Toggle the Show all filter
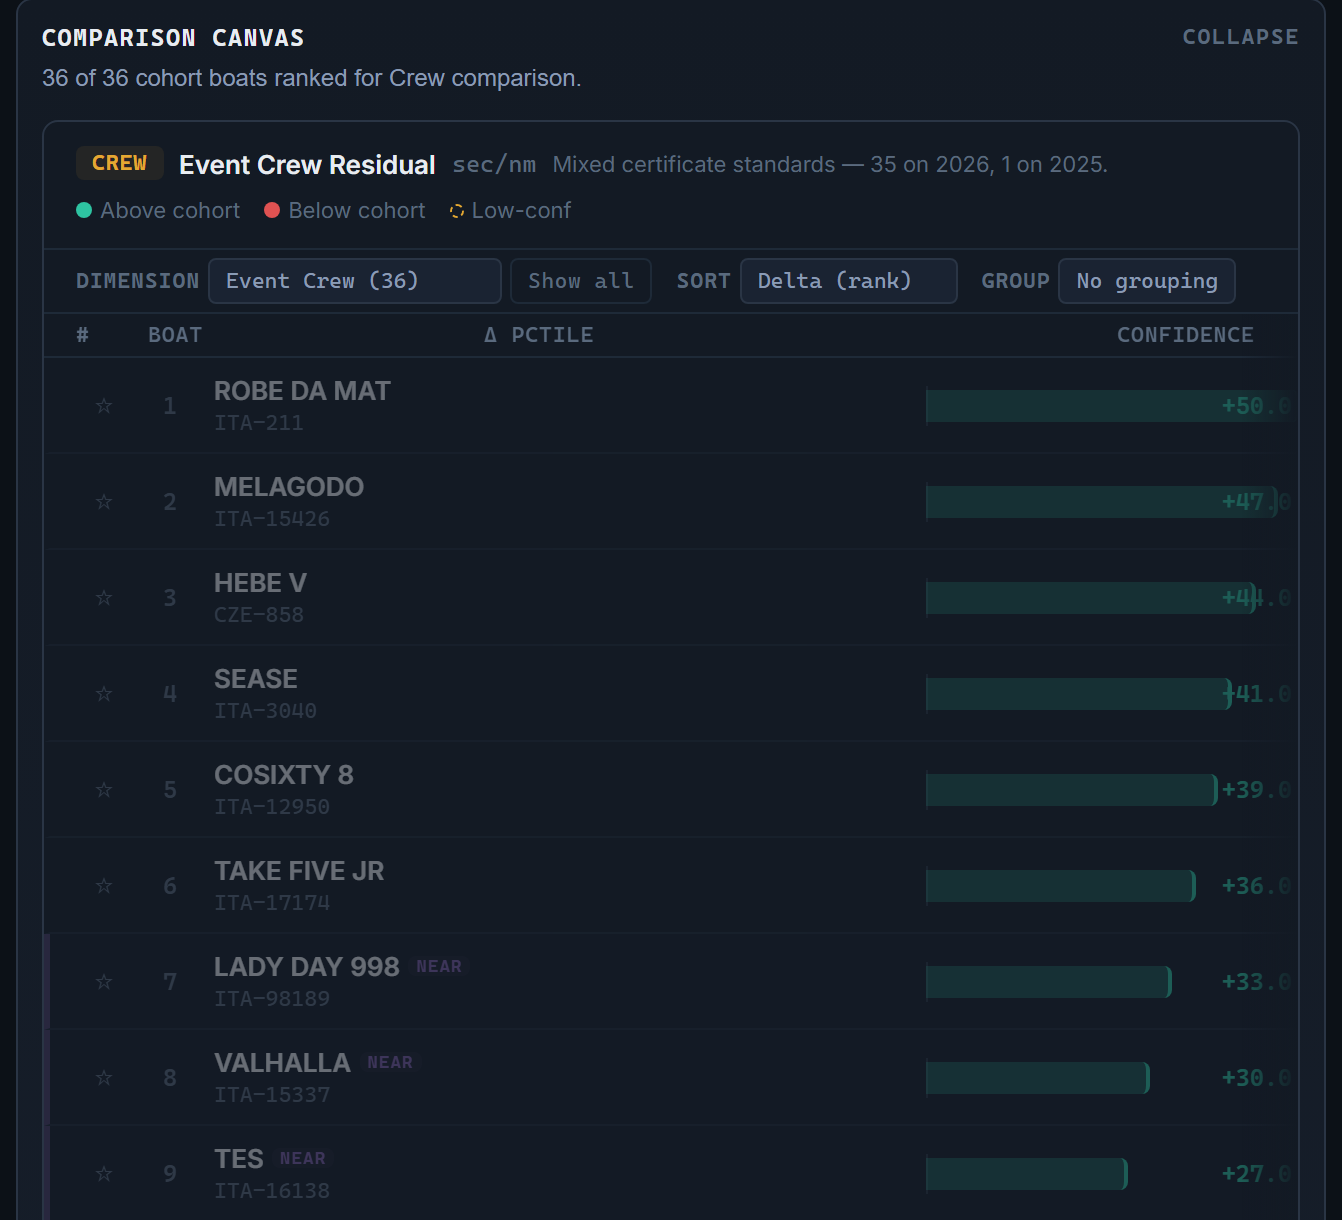This screenshot has height=1220, width=1342. click(581, 281)
